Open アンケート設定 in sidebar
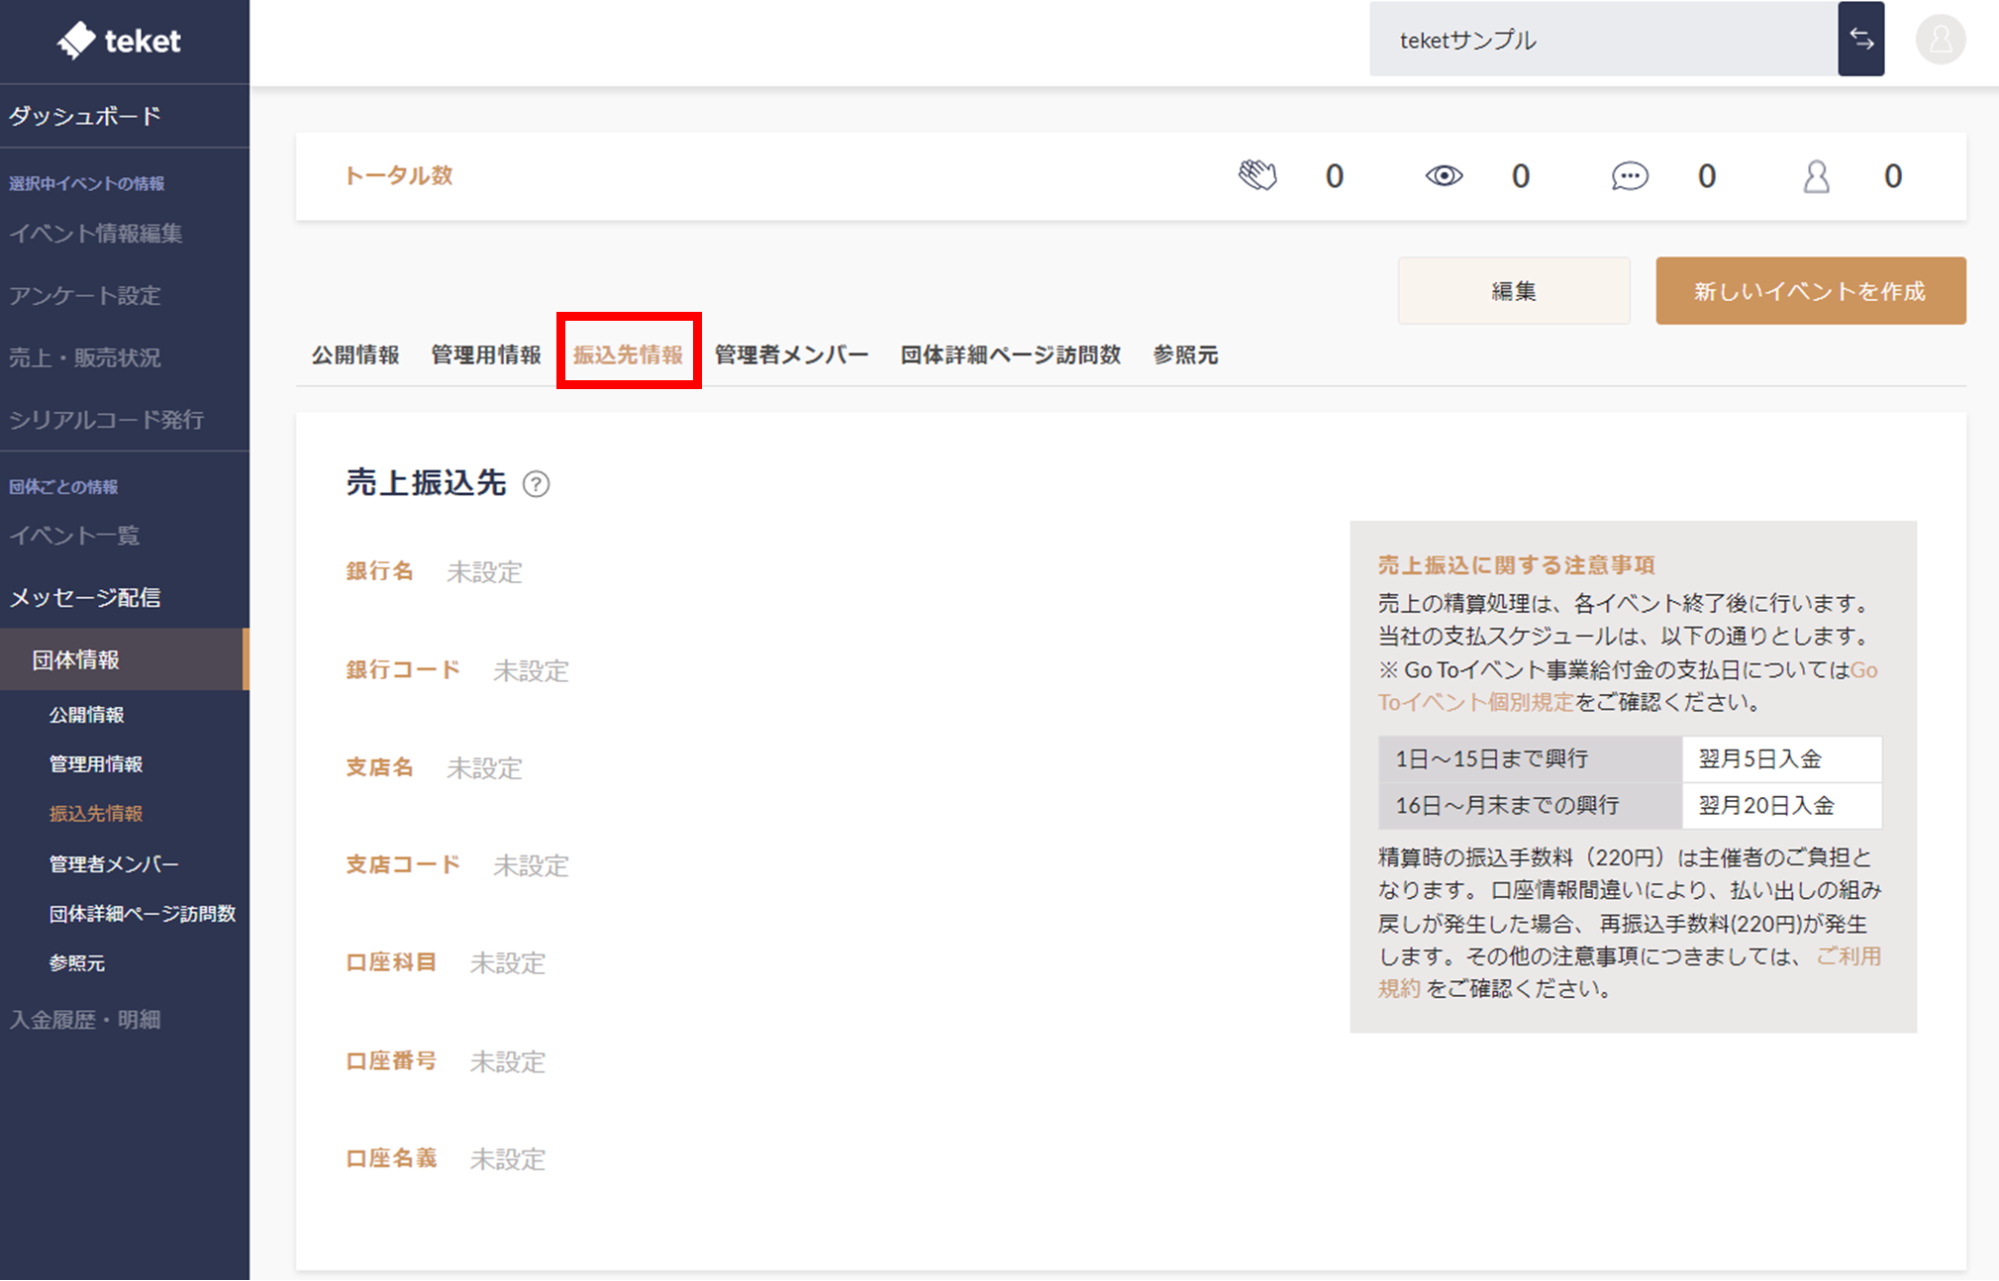 coord(85,296)
